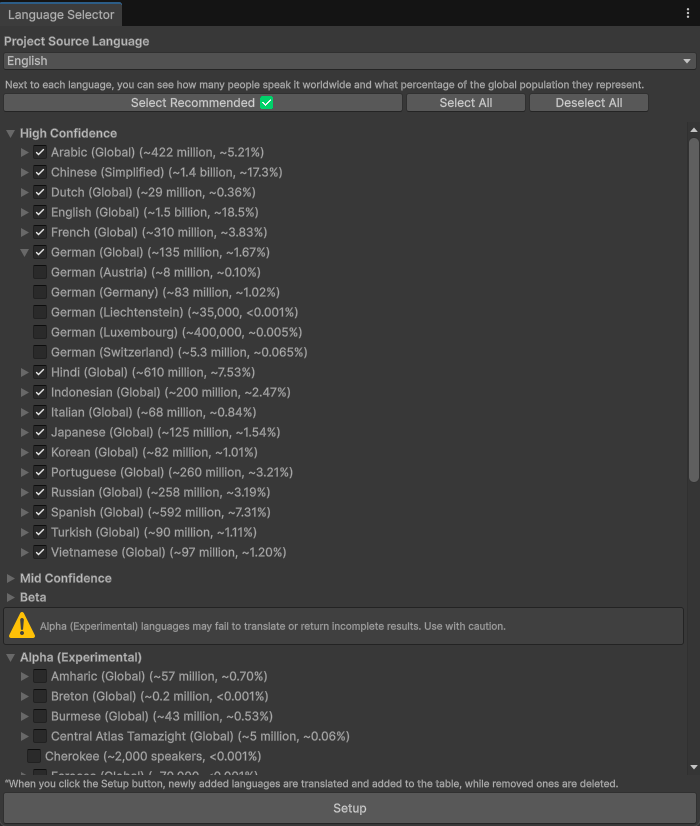Viewport: 700px width, 826px height.
Task: Expand the Beta section
Action: point(10,597)
